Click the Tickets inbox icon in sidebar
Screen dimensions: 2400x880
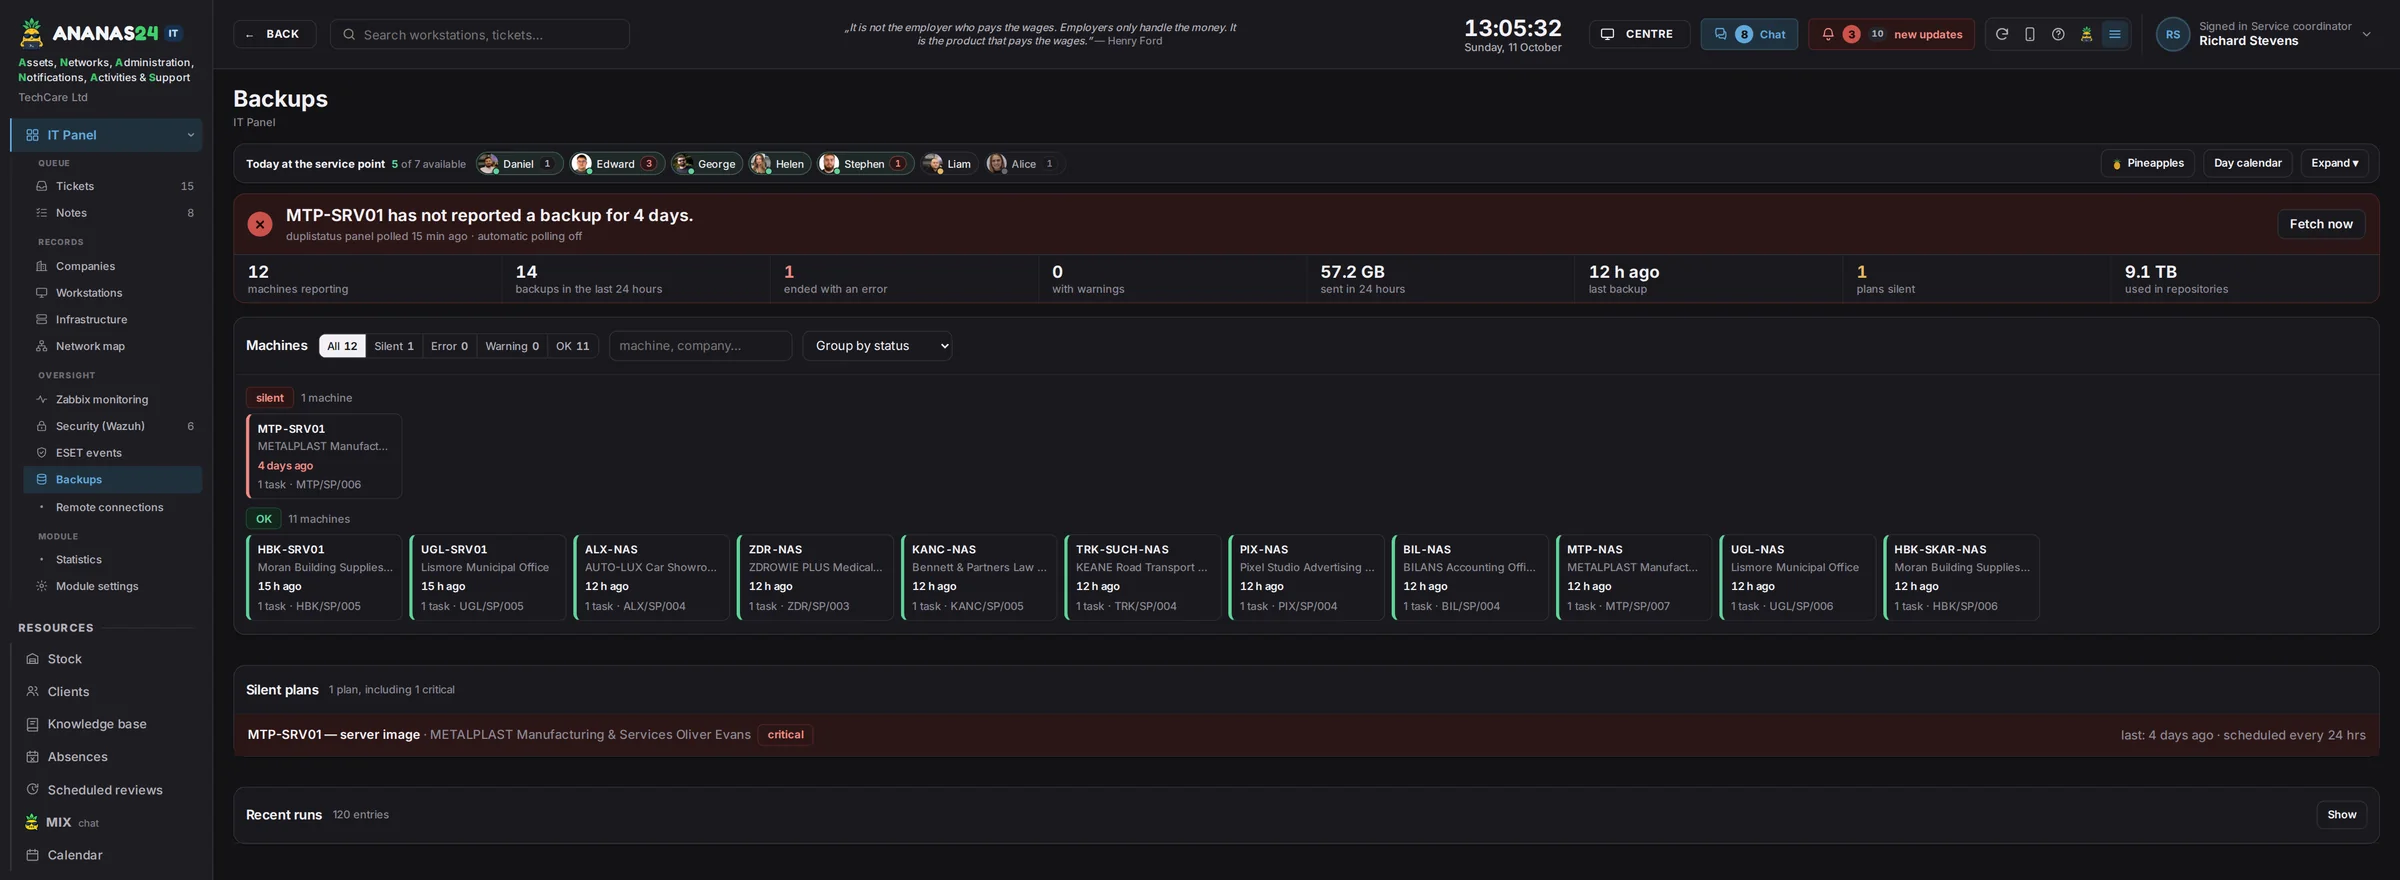pos(42,186)
